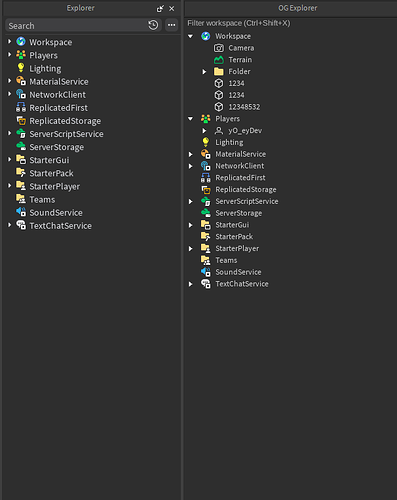This screenshot has width=397, height=500.
Task: Select Teams in OG Explorer
Action: [226, 260]
